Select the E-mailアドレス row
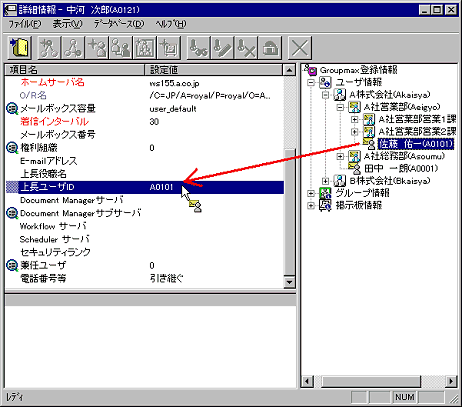 (x=145, y=161)
